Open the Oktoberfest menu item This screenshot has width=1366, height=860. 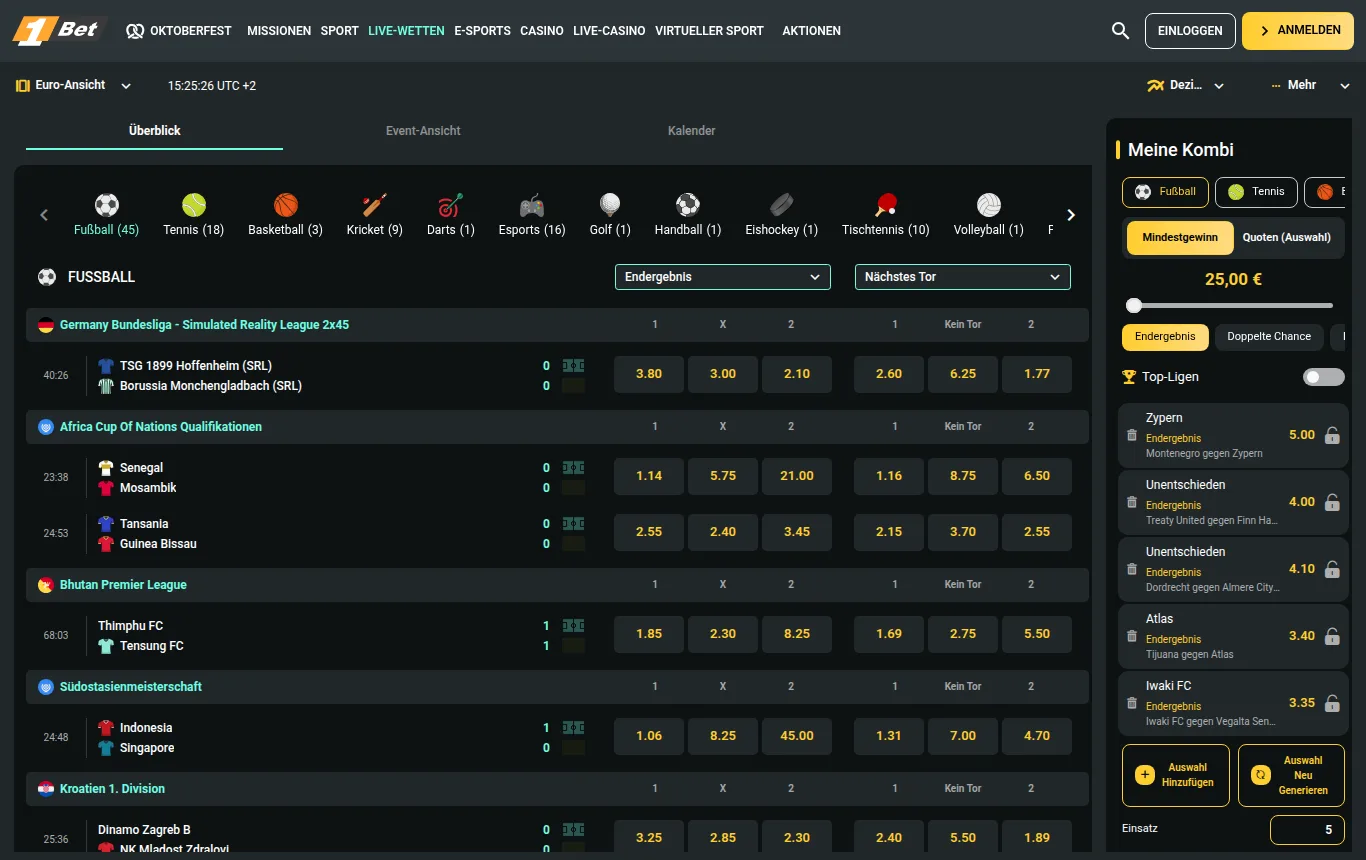click(179, 31)
